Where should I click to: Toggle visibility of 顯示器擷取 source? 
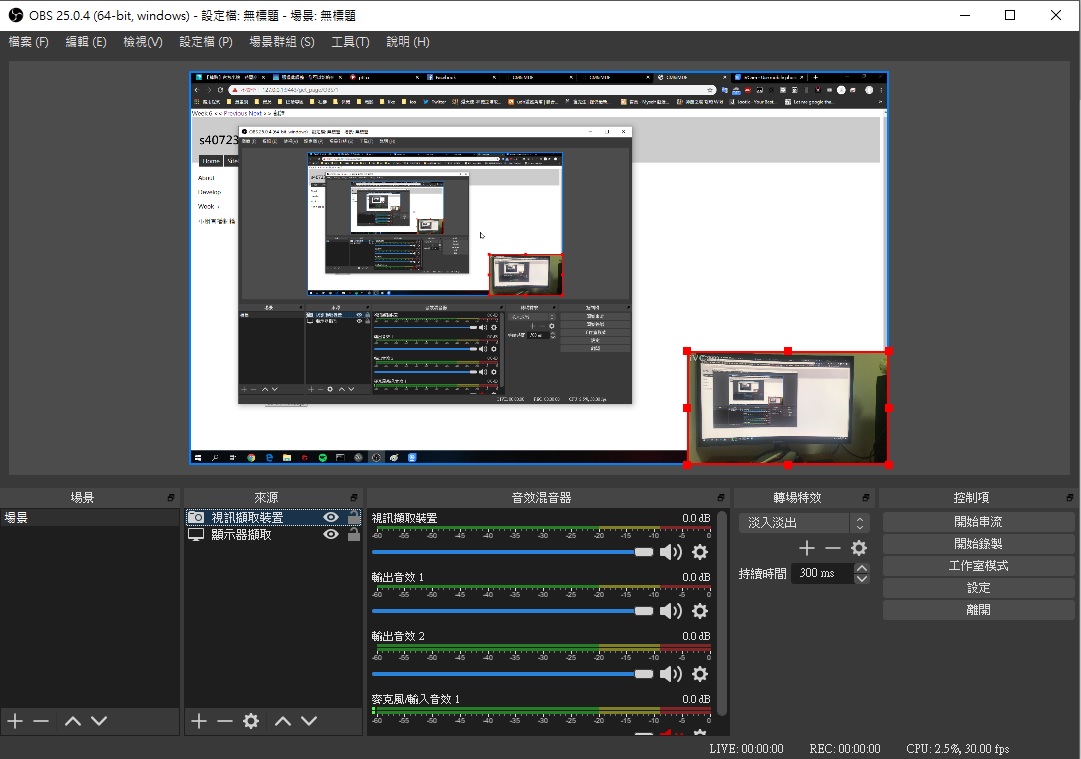click(x=331, y=535)
